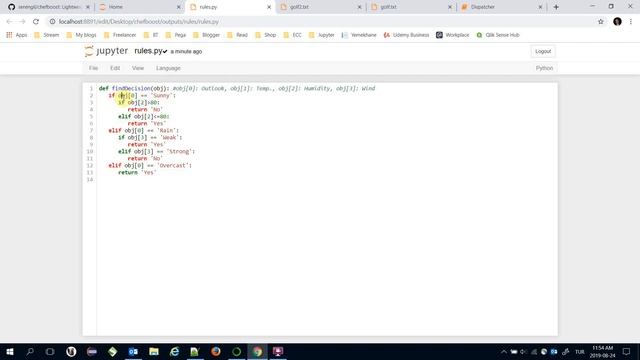
Task: Bookmark this page with the star icon
Action: [601, 22]
